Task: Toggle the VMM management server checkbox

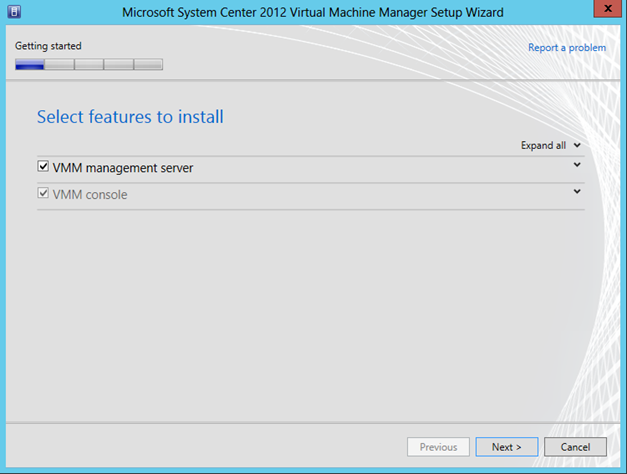Action: (43, 166)
